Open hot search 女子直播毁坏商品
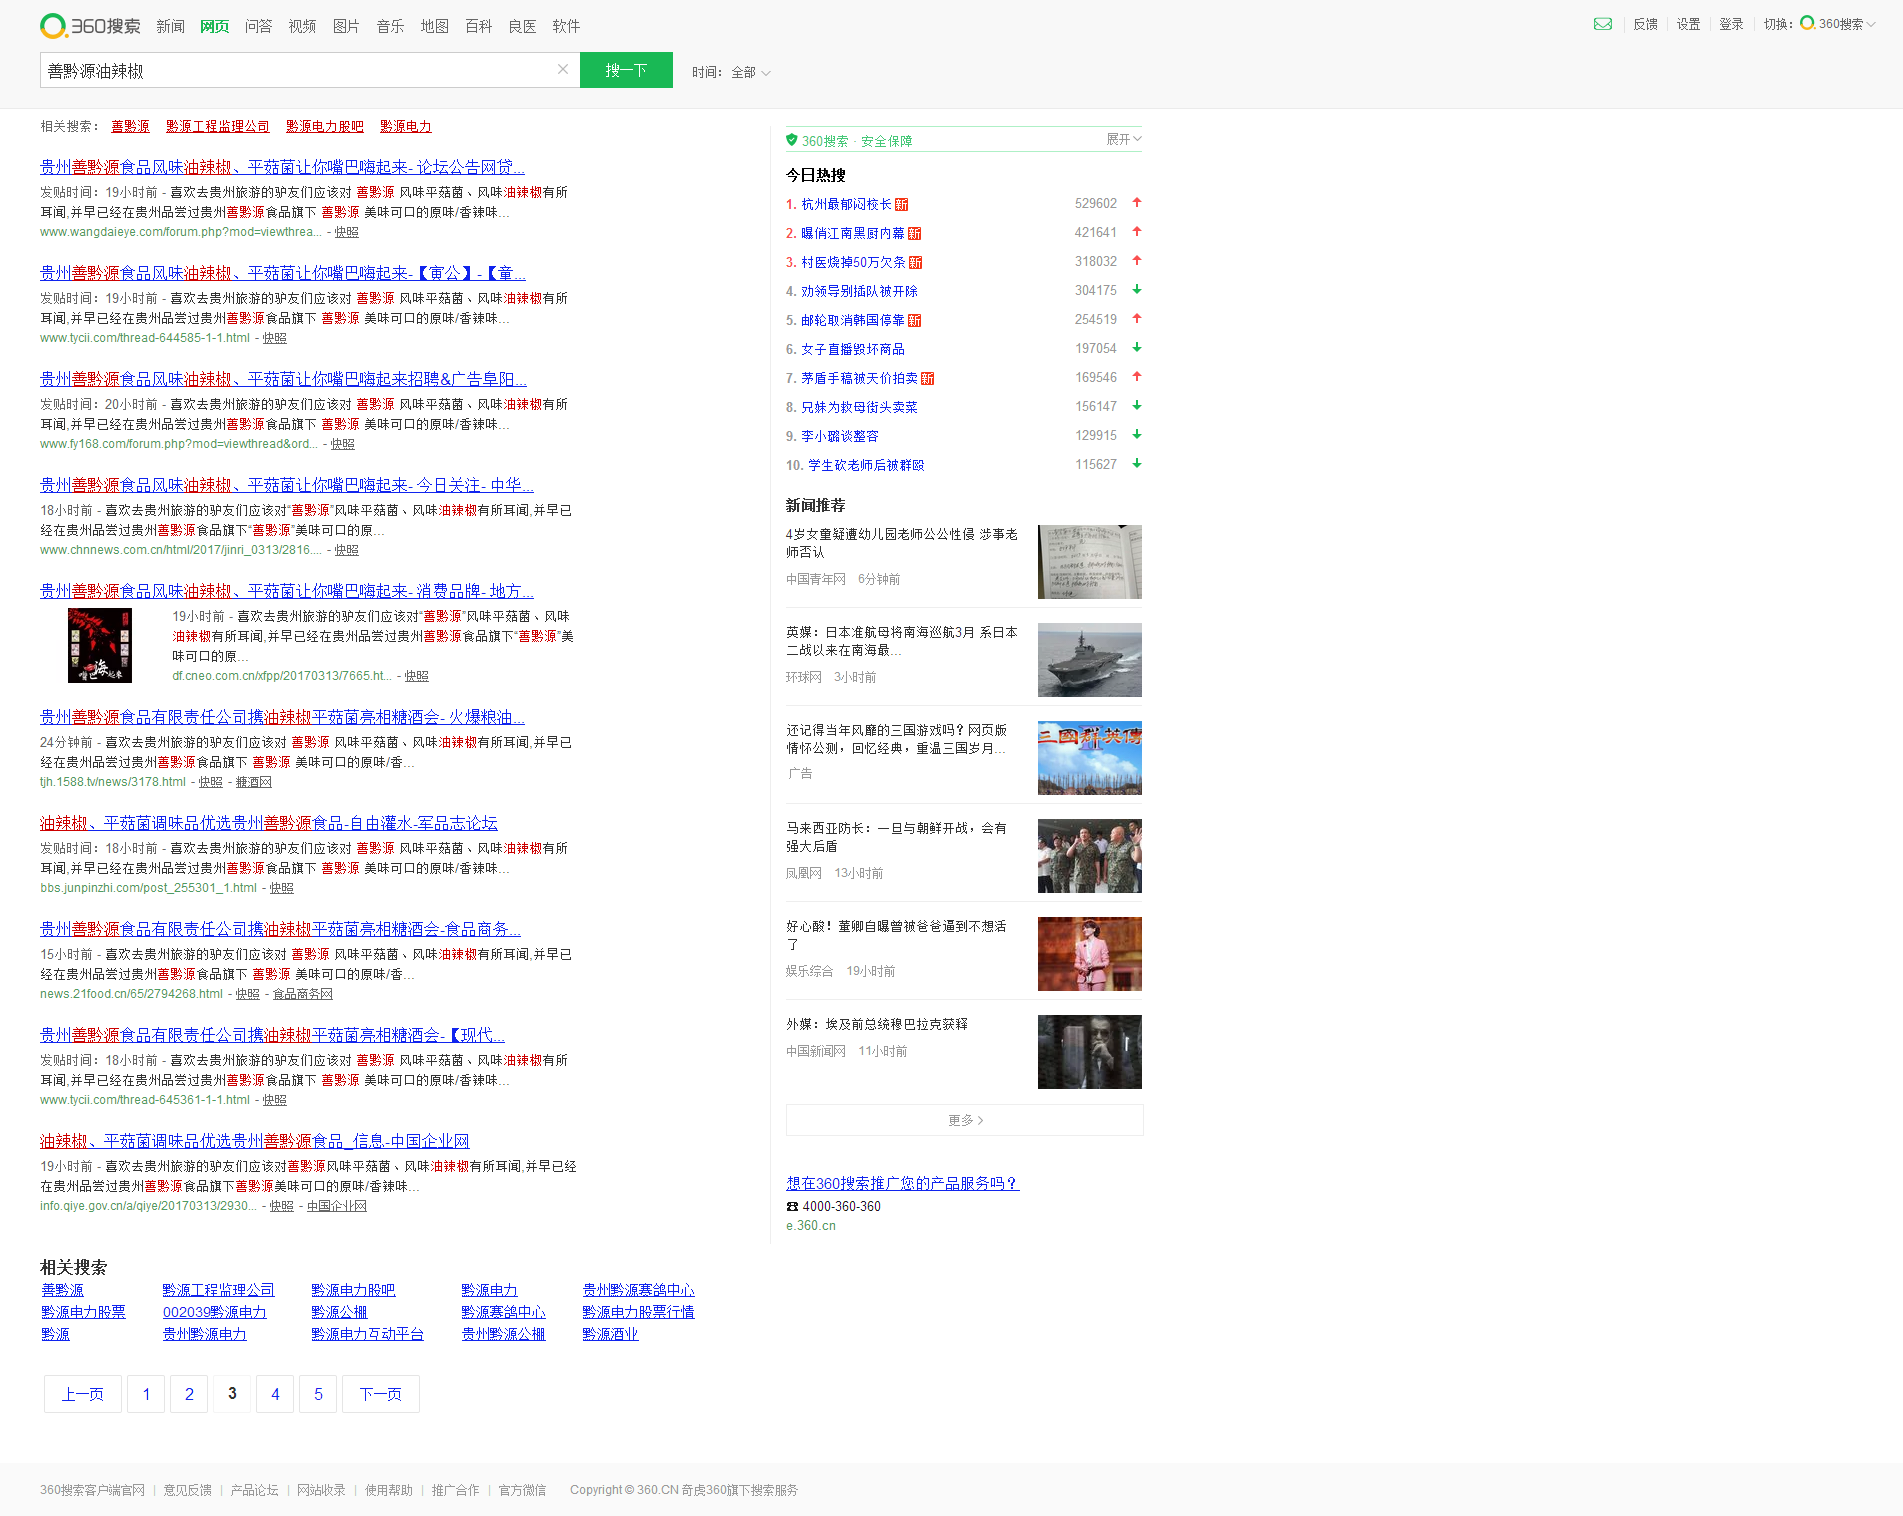1903x1516 pixels. point(853,349)
